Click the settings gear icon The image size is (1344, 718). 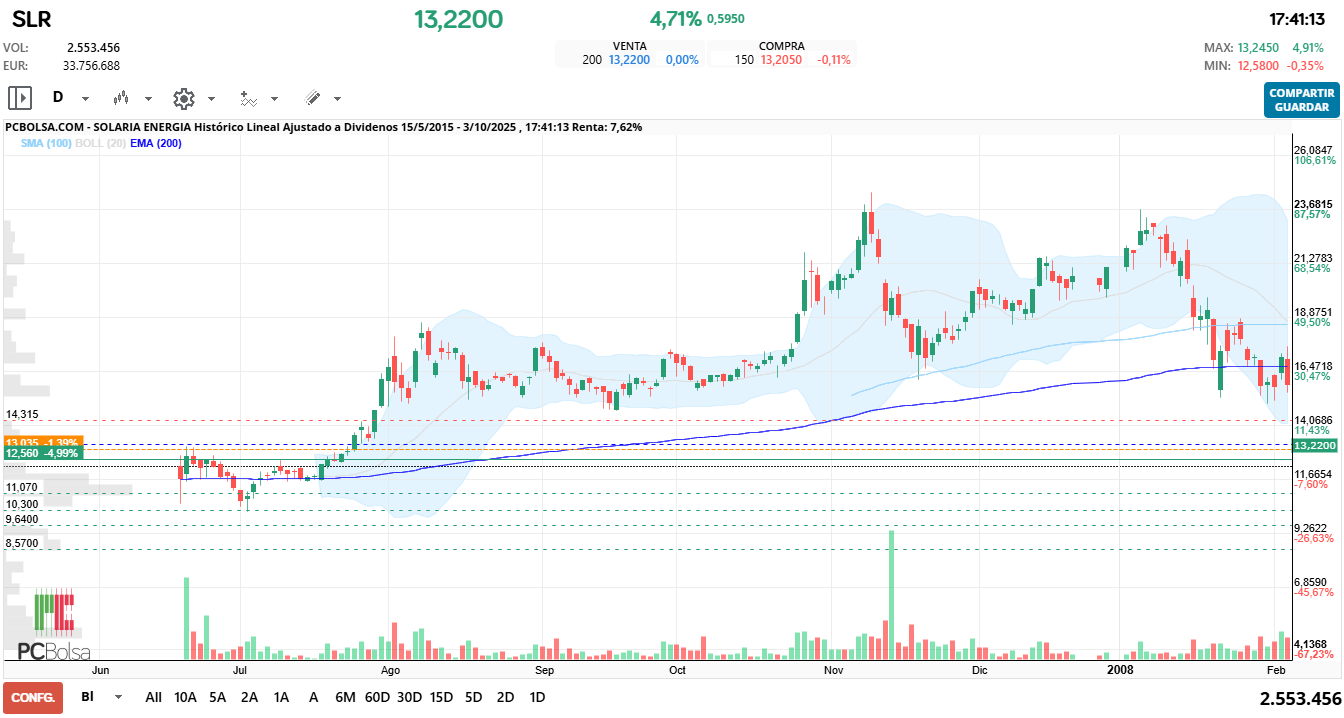click(184, 98)
